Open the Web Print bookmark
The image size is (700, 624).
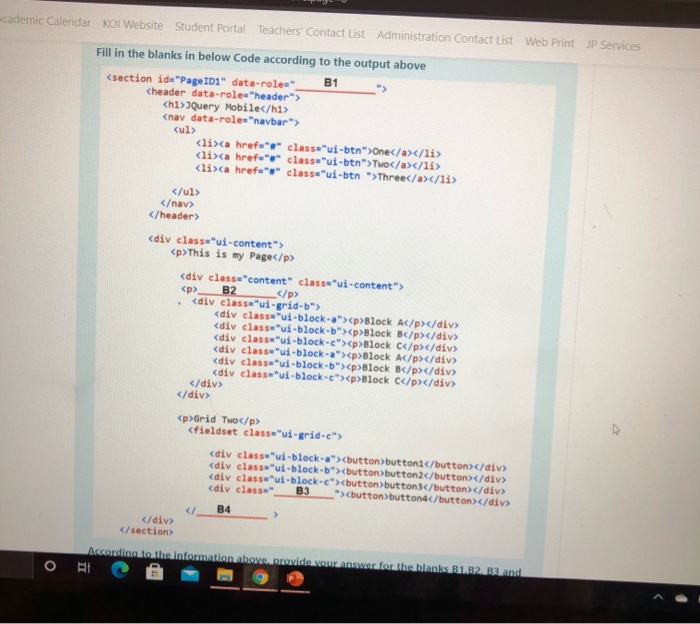(x=550, y=42)
